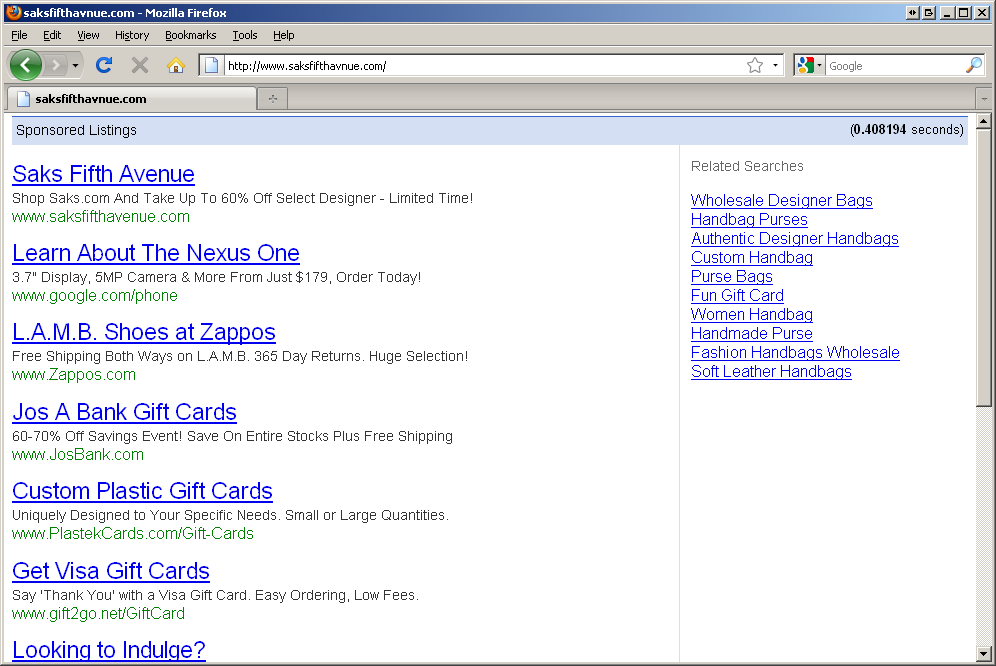Visit the Custom Plastic Gift Cards link
The width and height of the screenshot is (996, 666).
click(142, 491)
